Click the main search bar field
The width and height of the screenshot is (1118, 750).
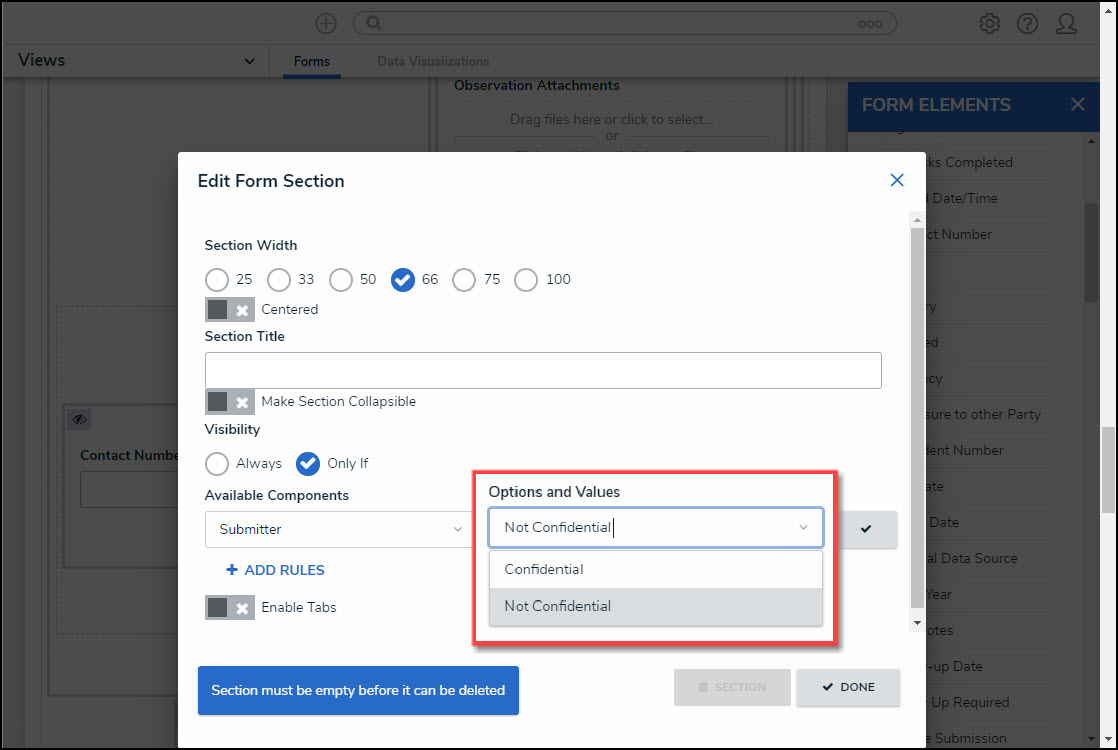click(625, 24)
